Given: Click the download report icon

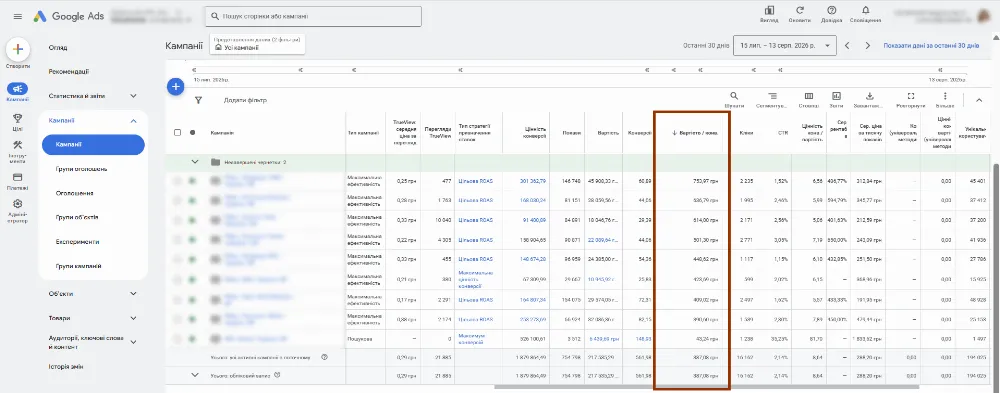Looking at the screenshot, I should [869, 96].
